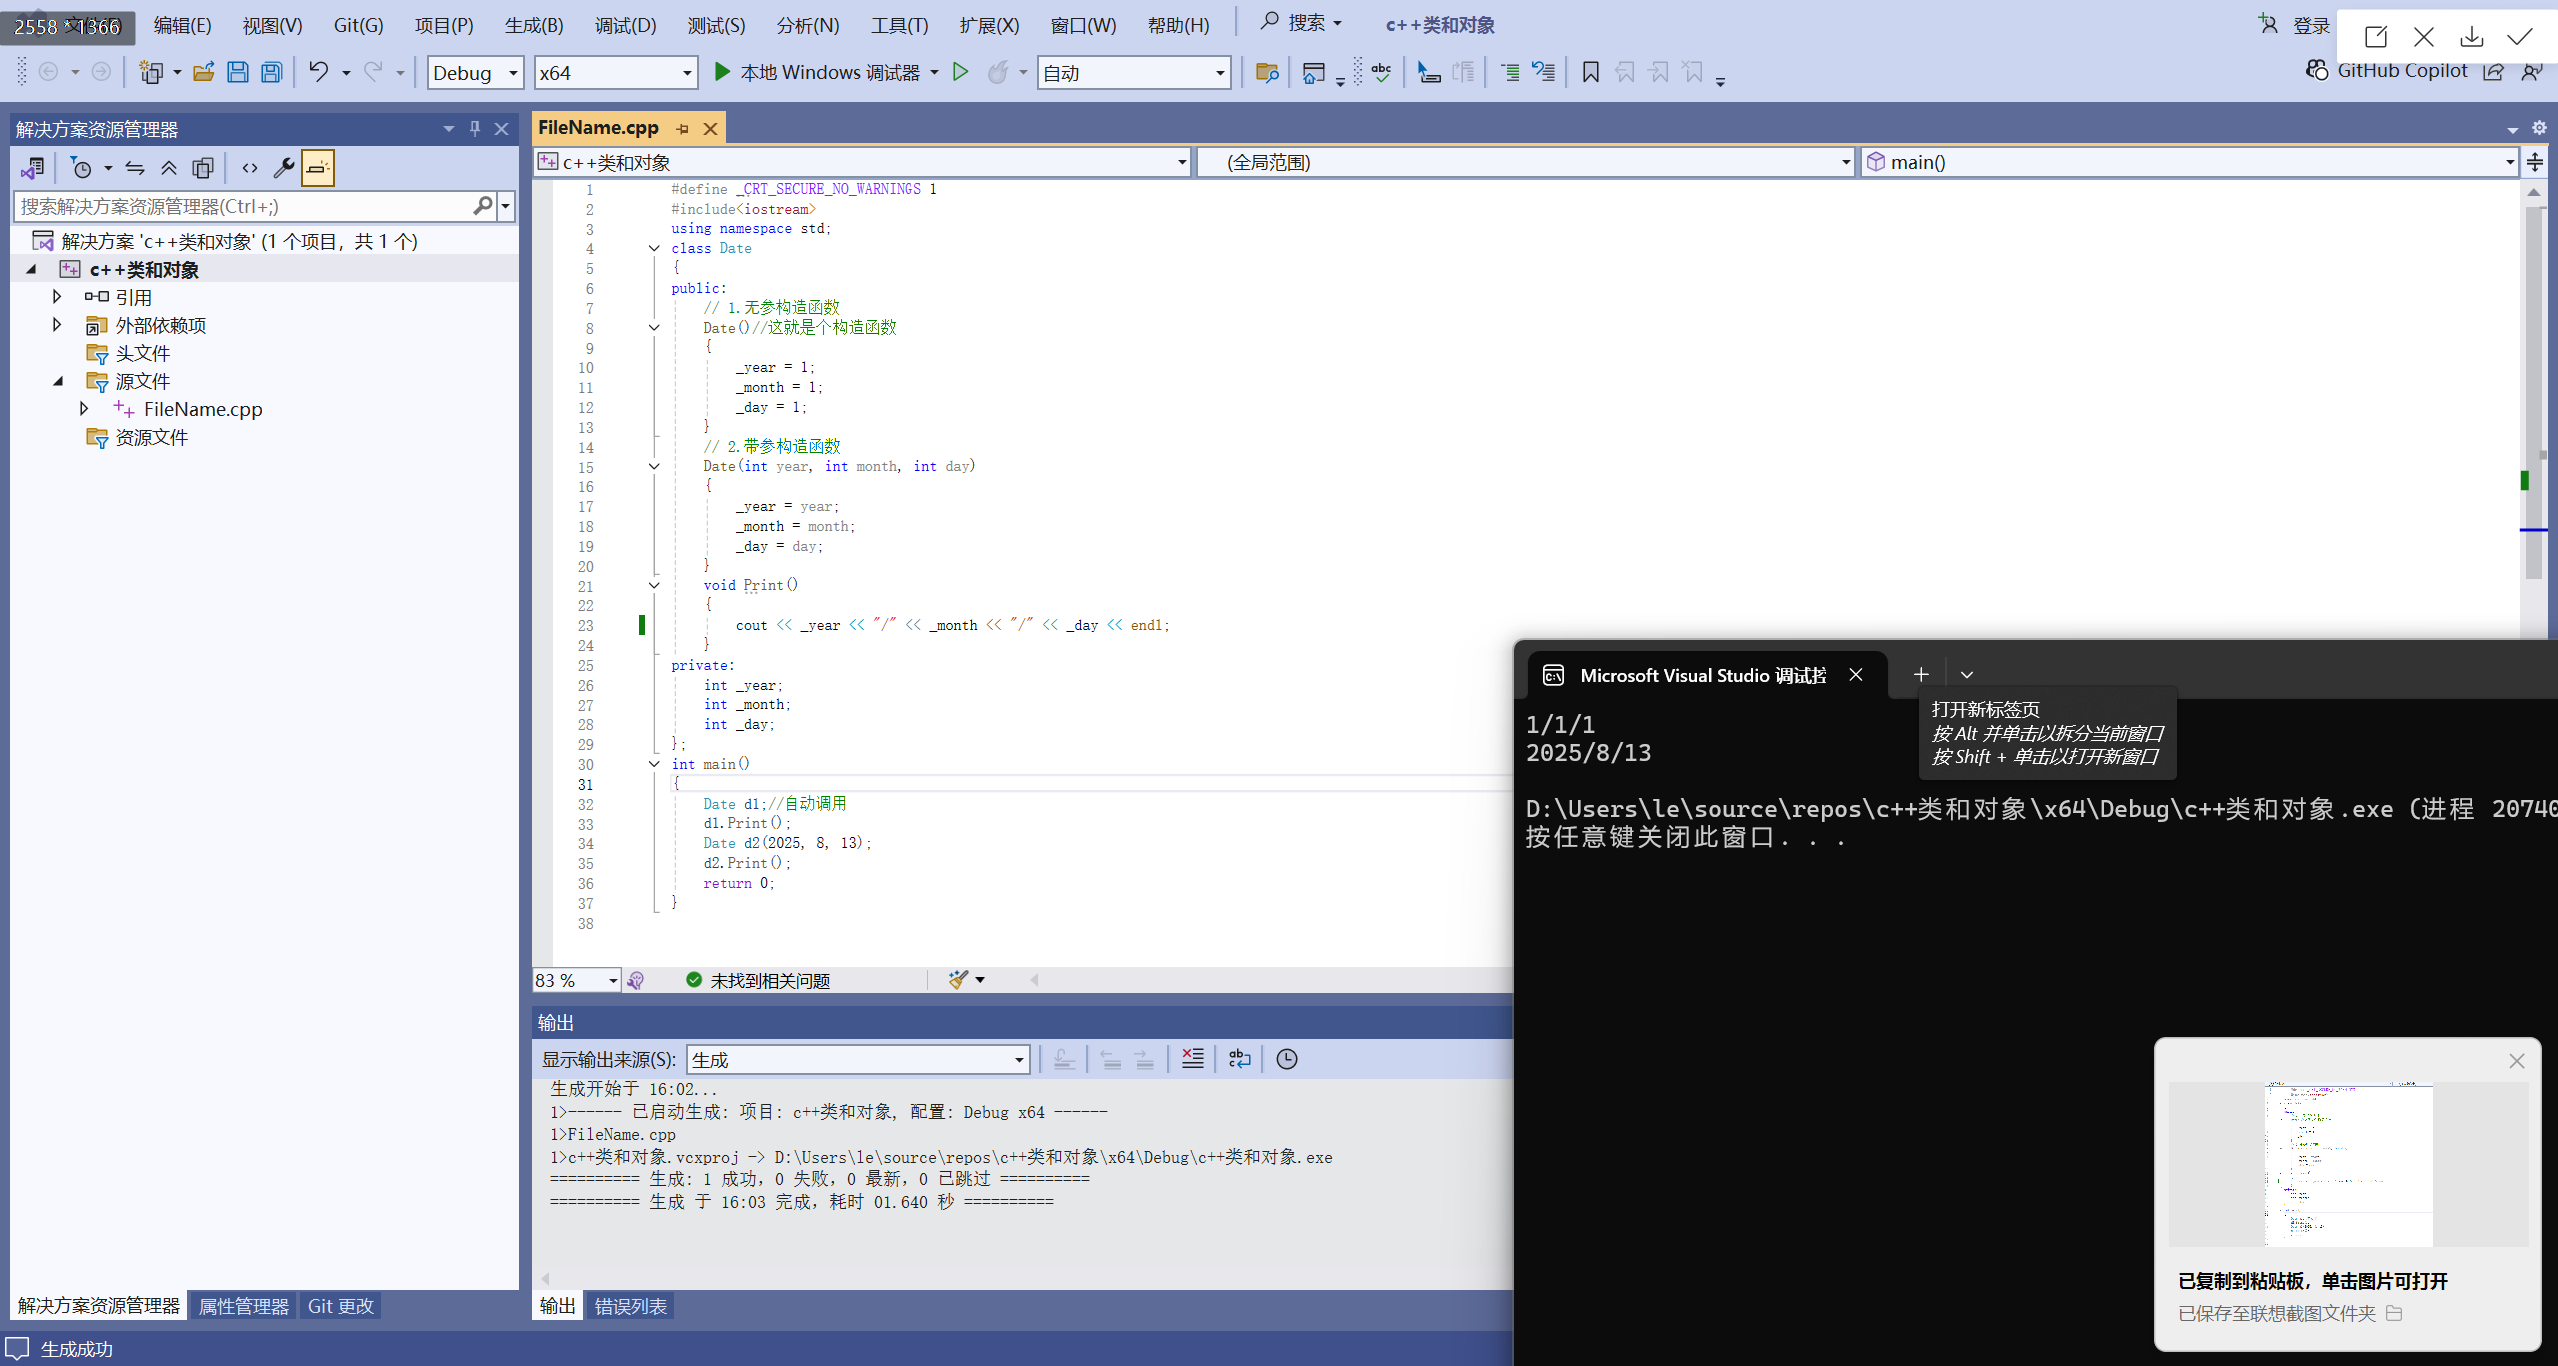This screenshot has height=1366, width=2558.
Task: Expand the 外部依赖项 tree node
Action: tap(57, 325)
